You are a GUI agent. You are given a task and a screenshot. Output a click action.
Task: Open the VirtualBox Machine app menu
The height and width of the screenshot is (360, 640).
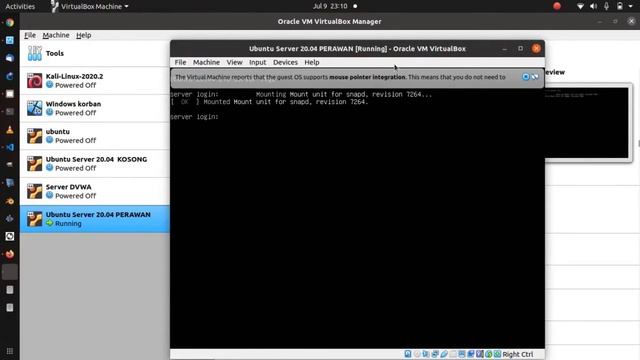point(89,6)
